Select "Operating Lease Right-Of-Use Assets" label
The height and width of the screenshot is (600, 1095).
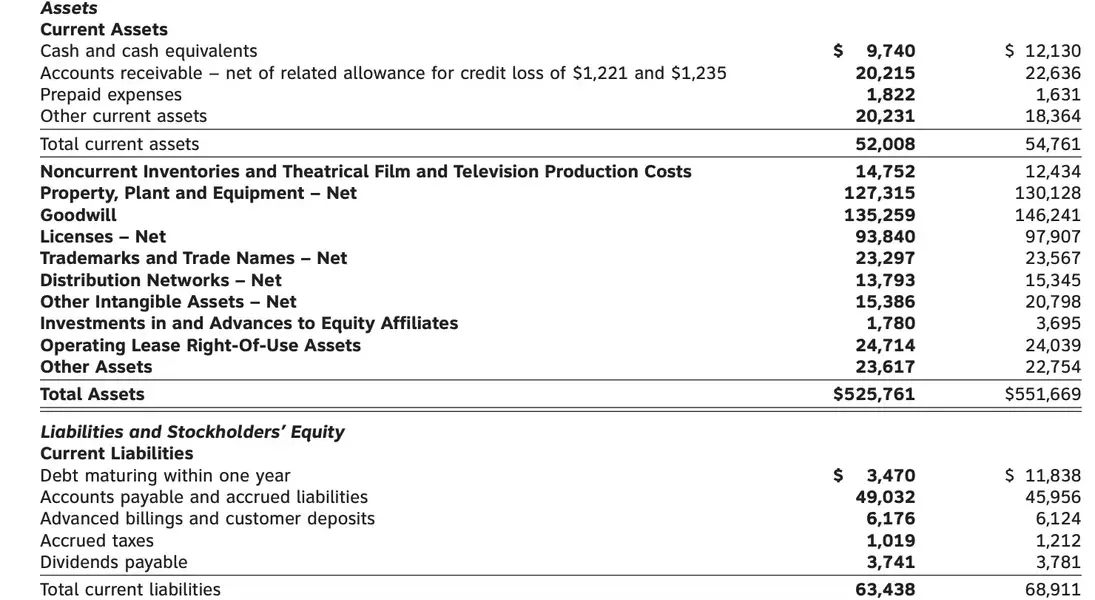[200, 345]
